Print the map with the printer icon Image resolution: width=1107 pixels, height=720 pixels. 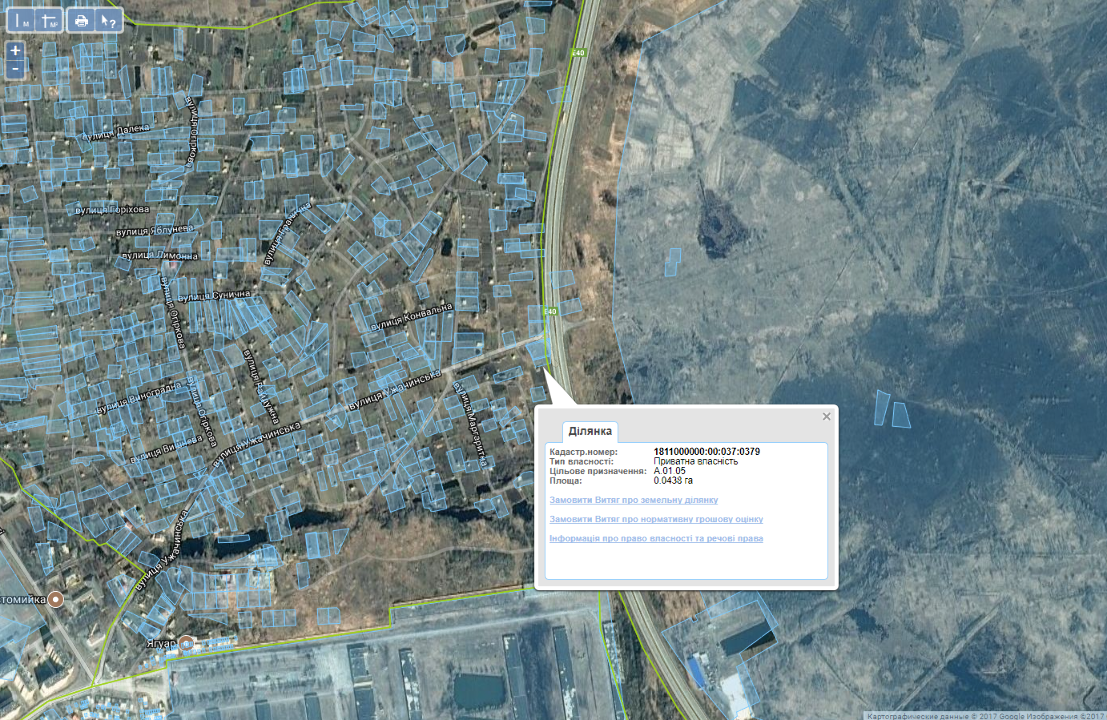pos(80,20)
